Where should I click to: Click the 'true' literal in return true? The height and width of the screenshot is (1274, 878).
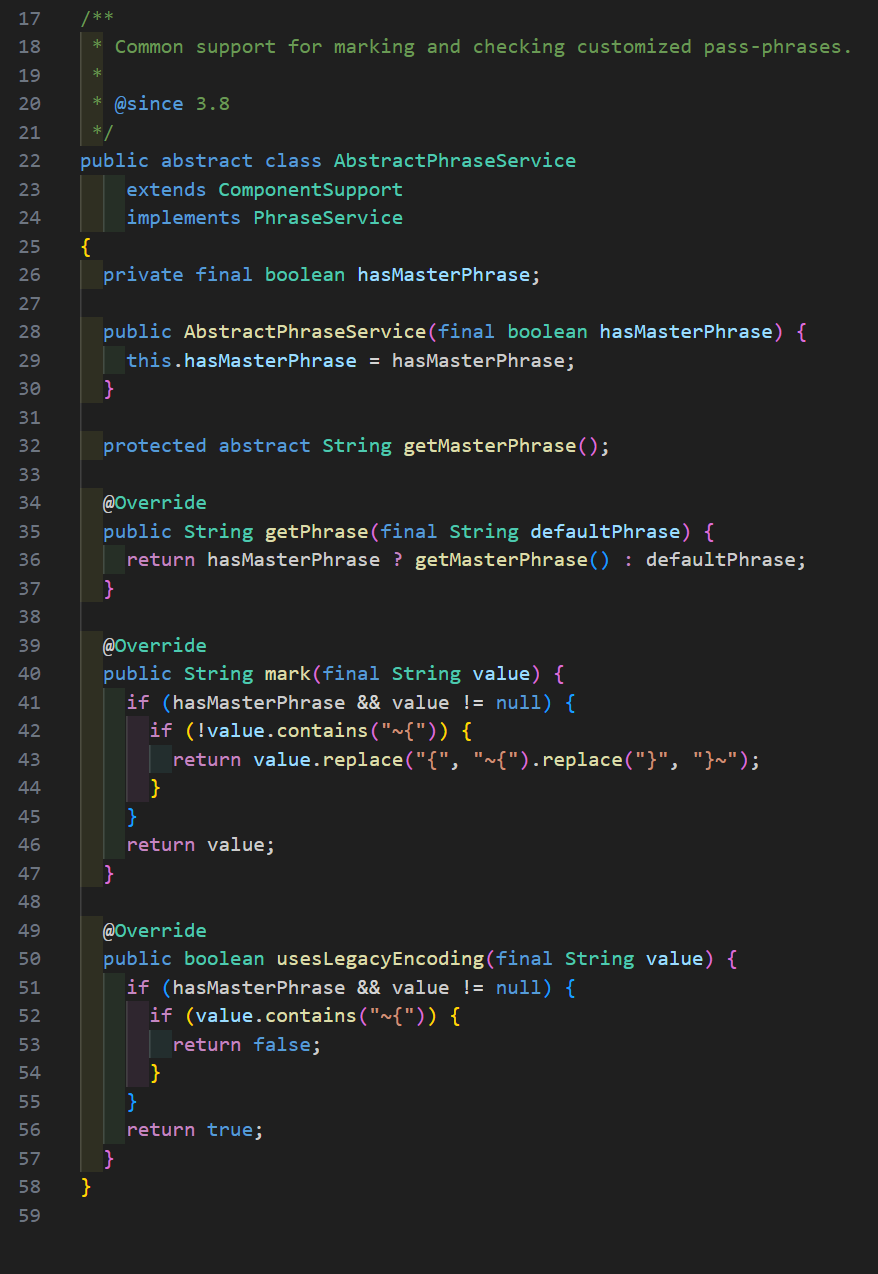tap(230, 1130)
